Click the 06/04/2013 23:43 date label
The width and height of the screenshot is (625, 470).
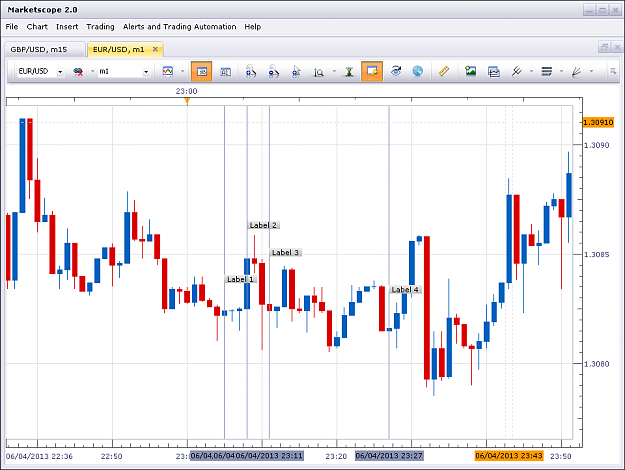509,456
